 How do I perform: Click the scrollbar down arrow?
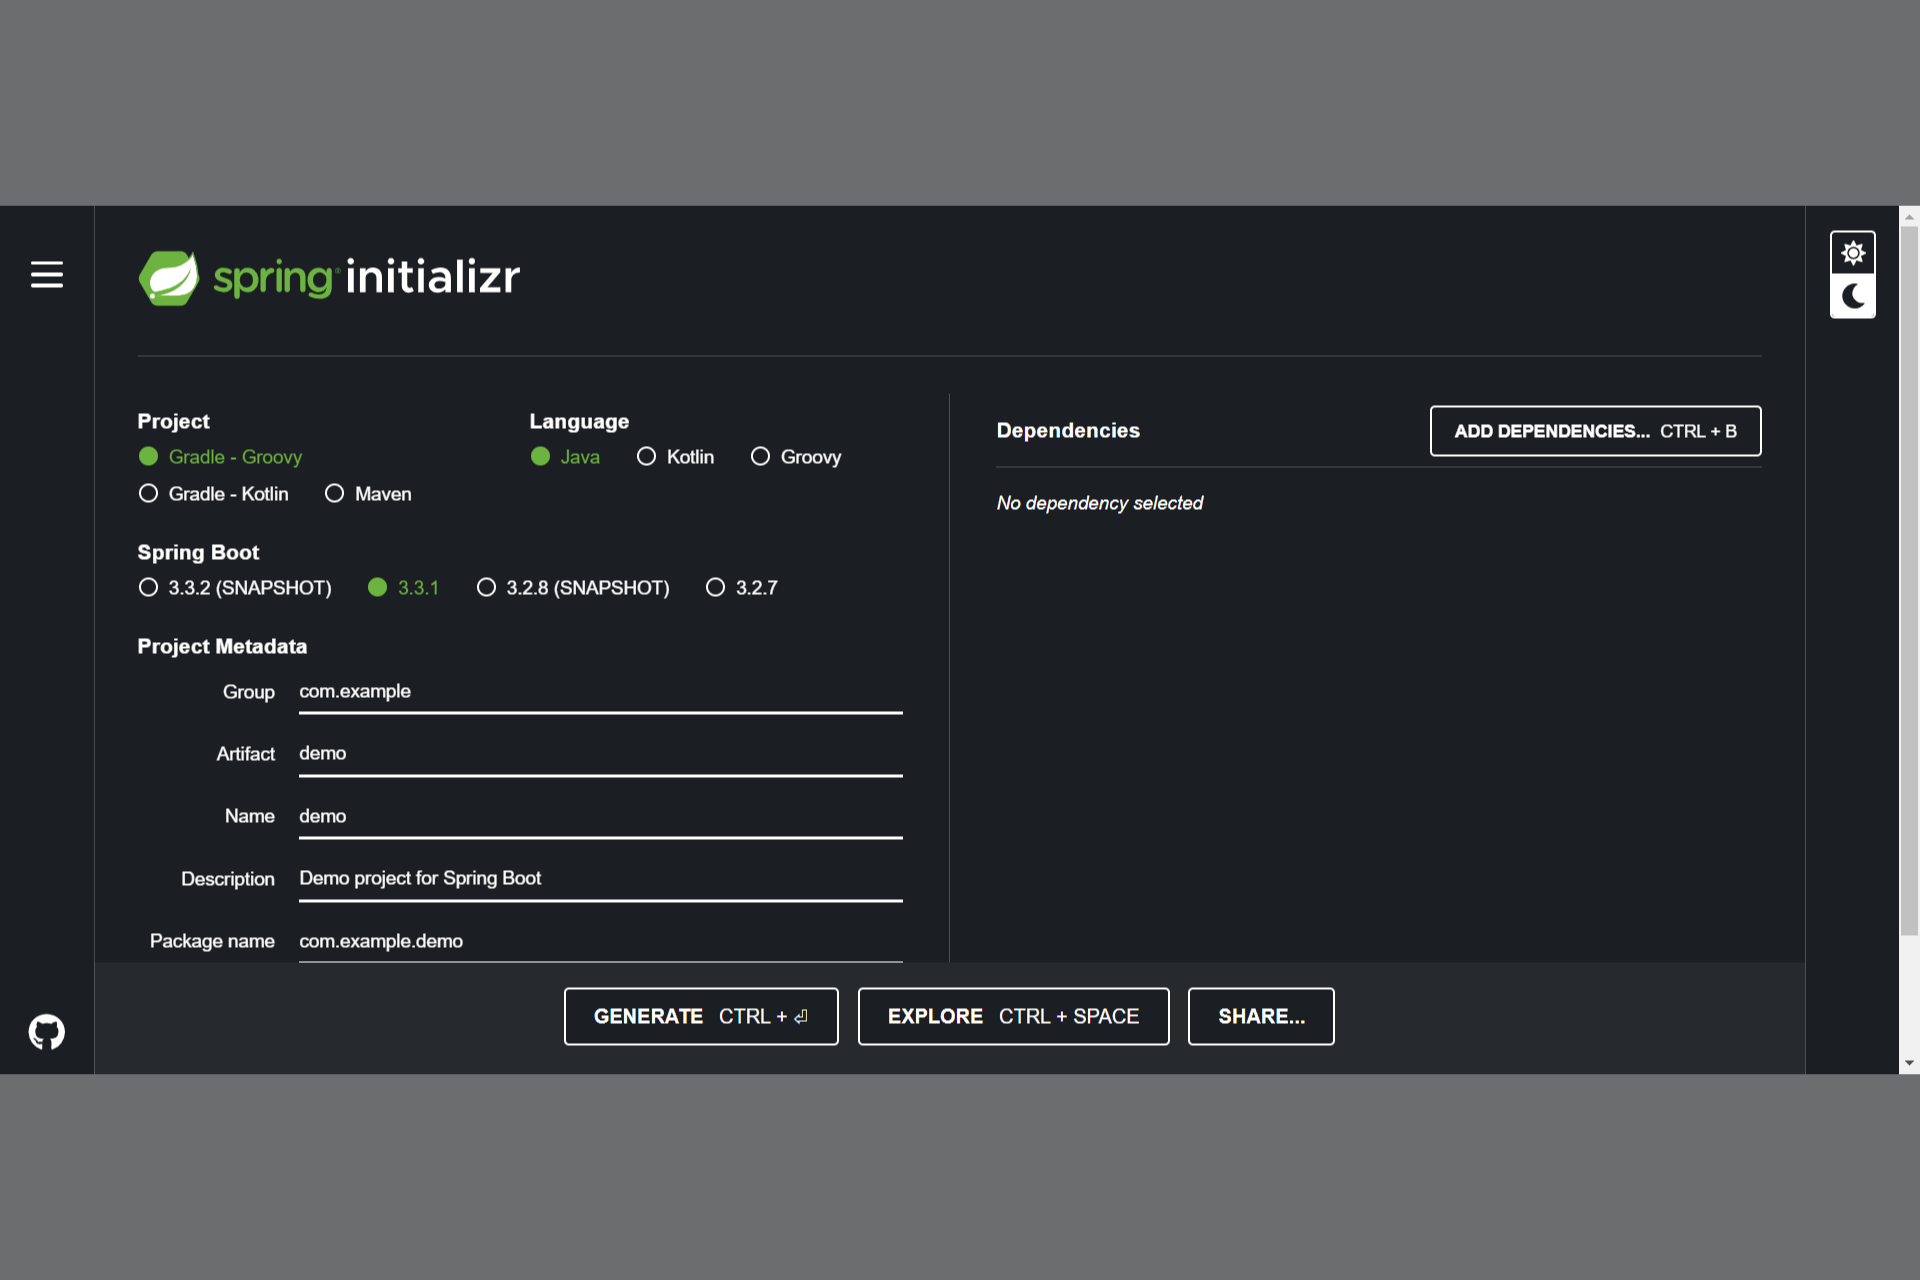pyautogui.click(x=1909, y=1063)
